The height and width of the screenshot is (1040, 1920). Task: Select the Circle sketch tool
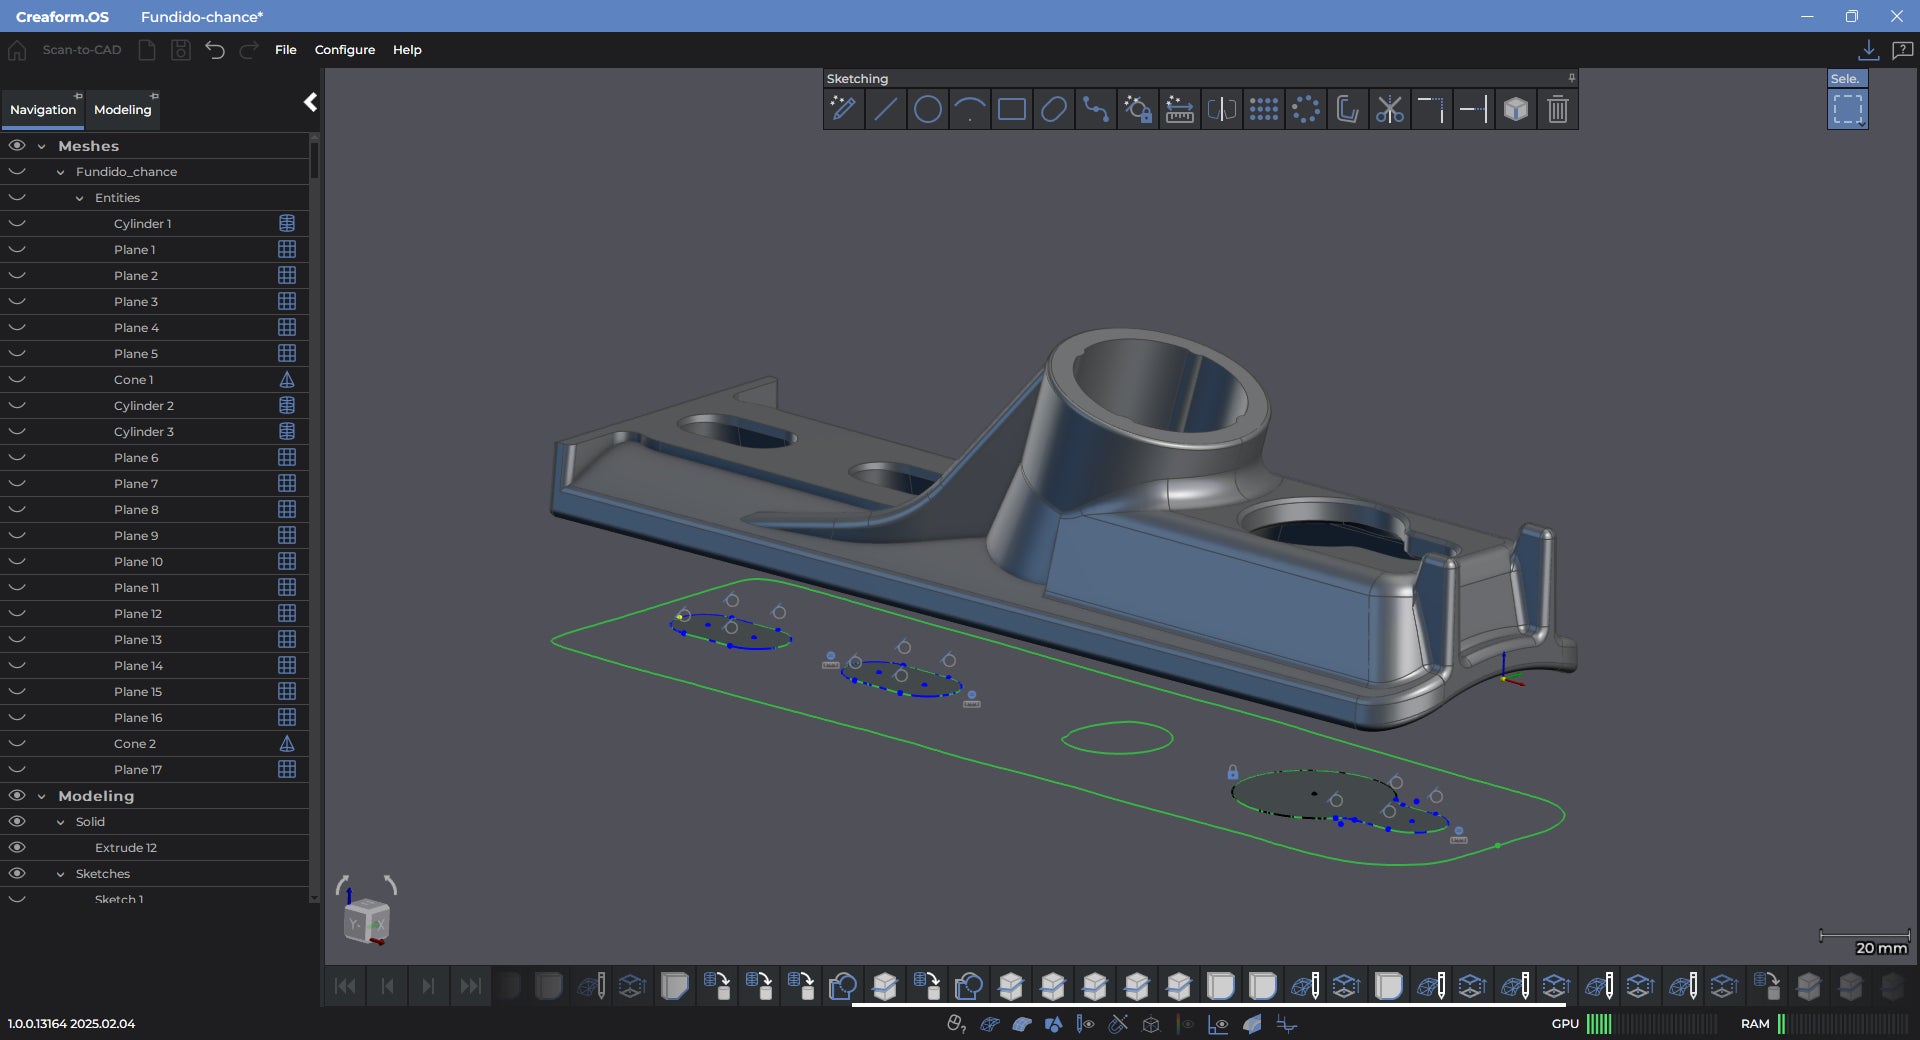(927, 109)
